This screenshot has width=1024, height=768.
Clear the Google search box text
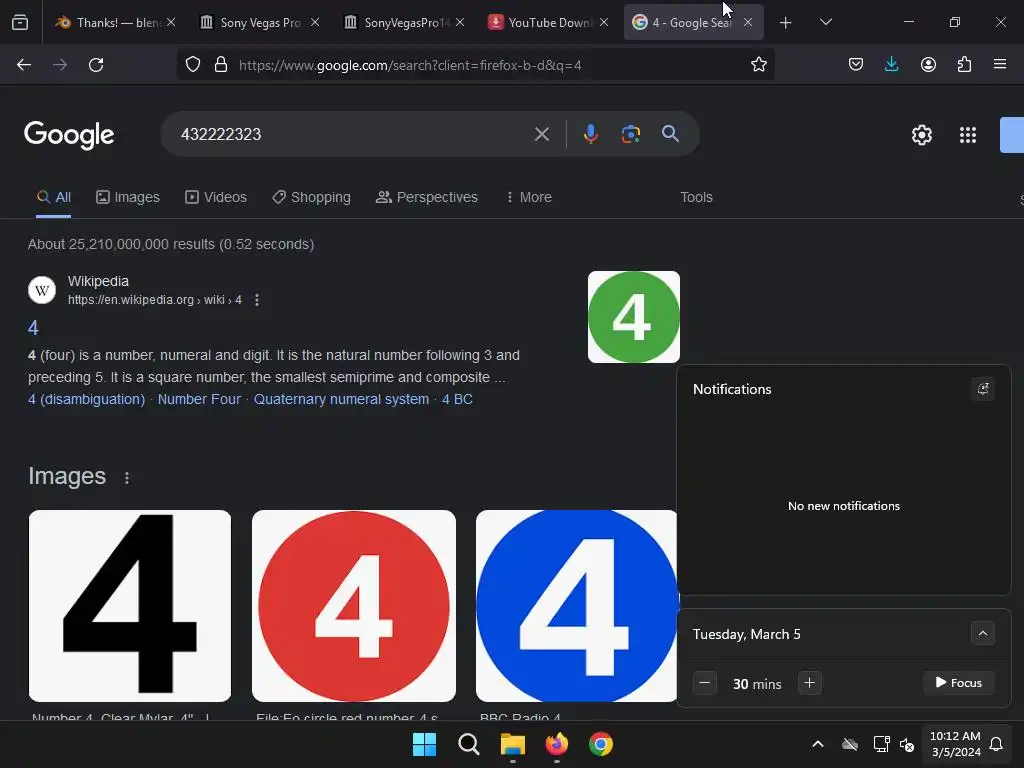point(541,134)
